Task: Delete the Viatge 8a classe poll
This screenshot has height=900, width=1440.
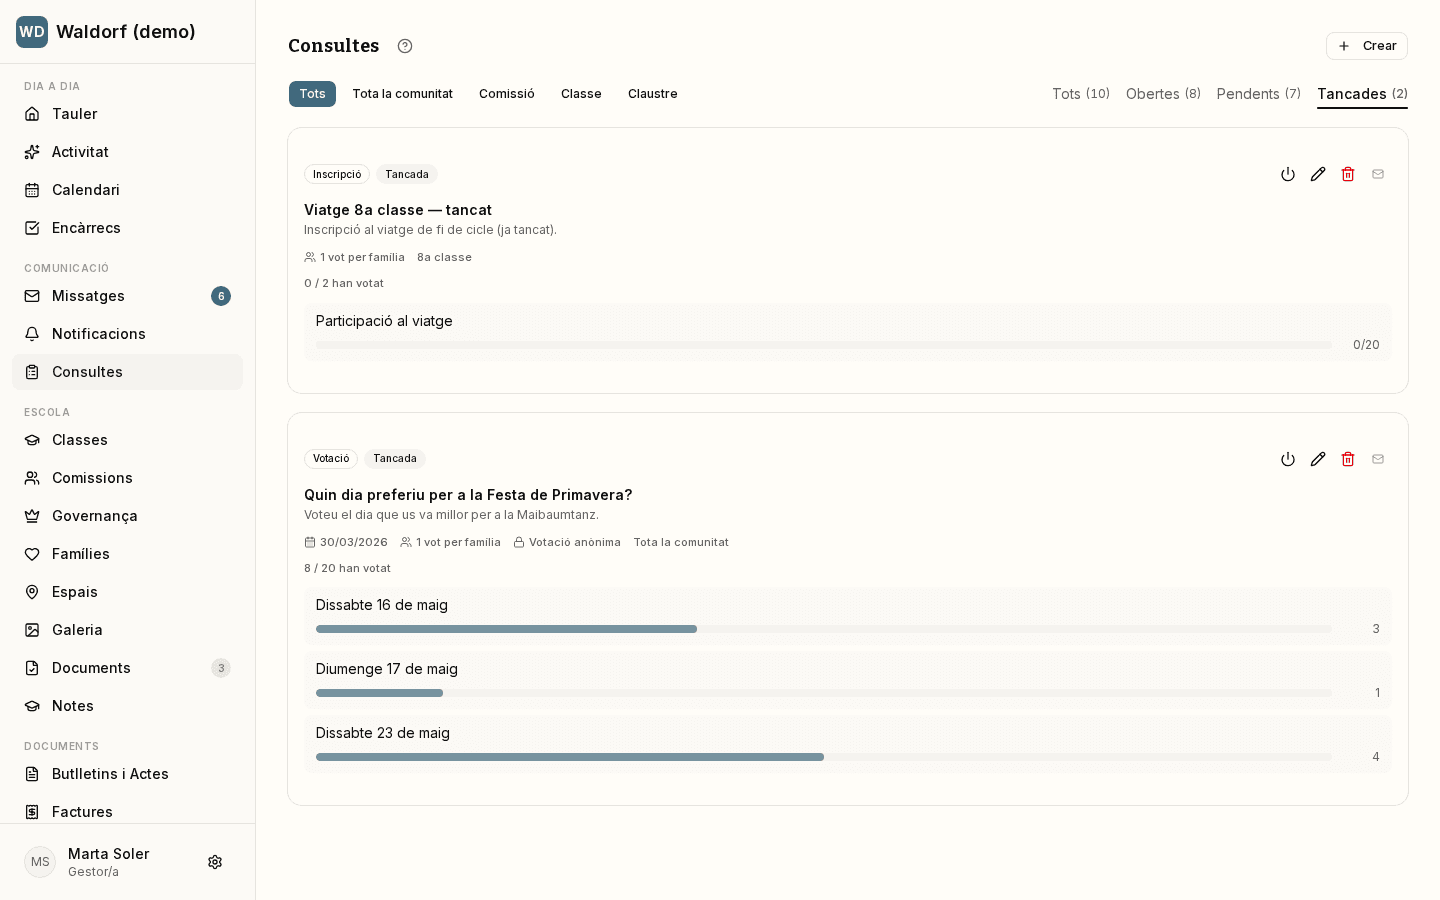Action: pos(1348,174)
